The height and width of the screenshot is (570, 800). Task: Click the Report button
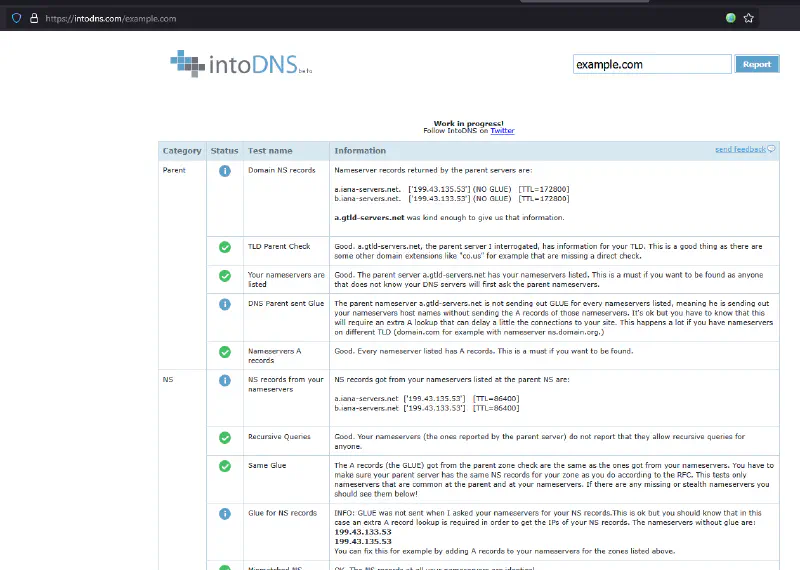(x=757, y=64)
